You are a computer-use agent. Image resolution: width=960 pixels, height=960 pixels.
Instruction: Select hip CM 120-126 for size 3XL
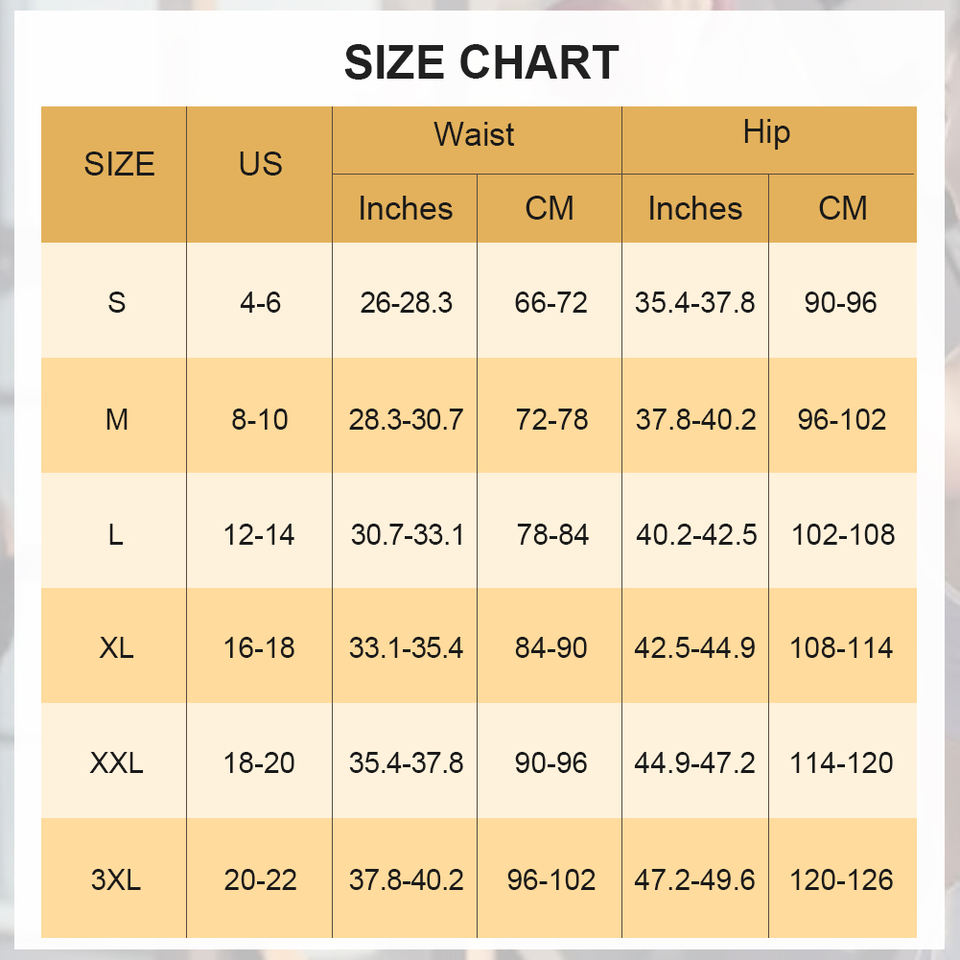coord(842,881)
